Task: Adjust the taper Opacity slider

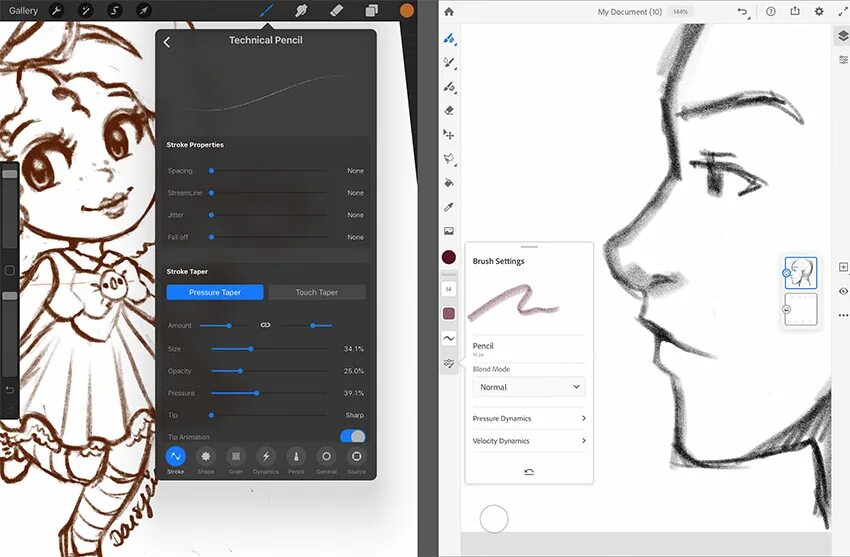Action: click(268, 371)
